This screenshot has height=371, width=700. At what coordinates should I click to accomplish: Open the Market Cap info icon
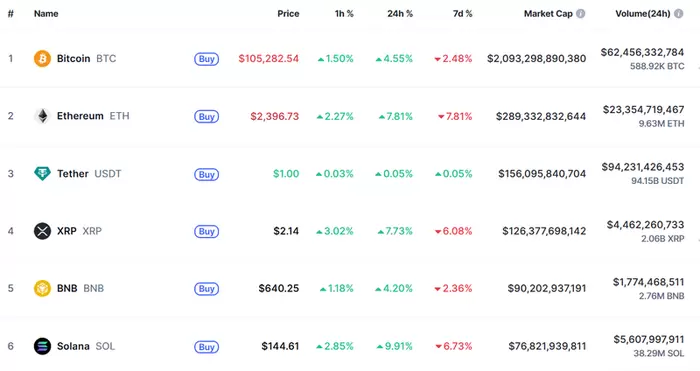(x=580, y=13)
